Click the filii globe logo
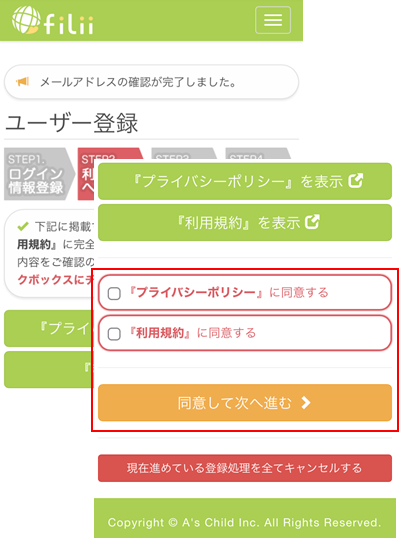 (x=26, y=20)
